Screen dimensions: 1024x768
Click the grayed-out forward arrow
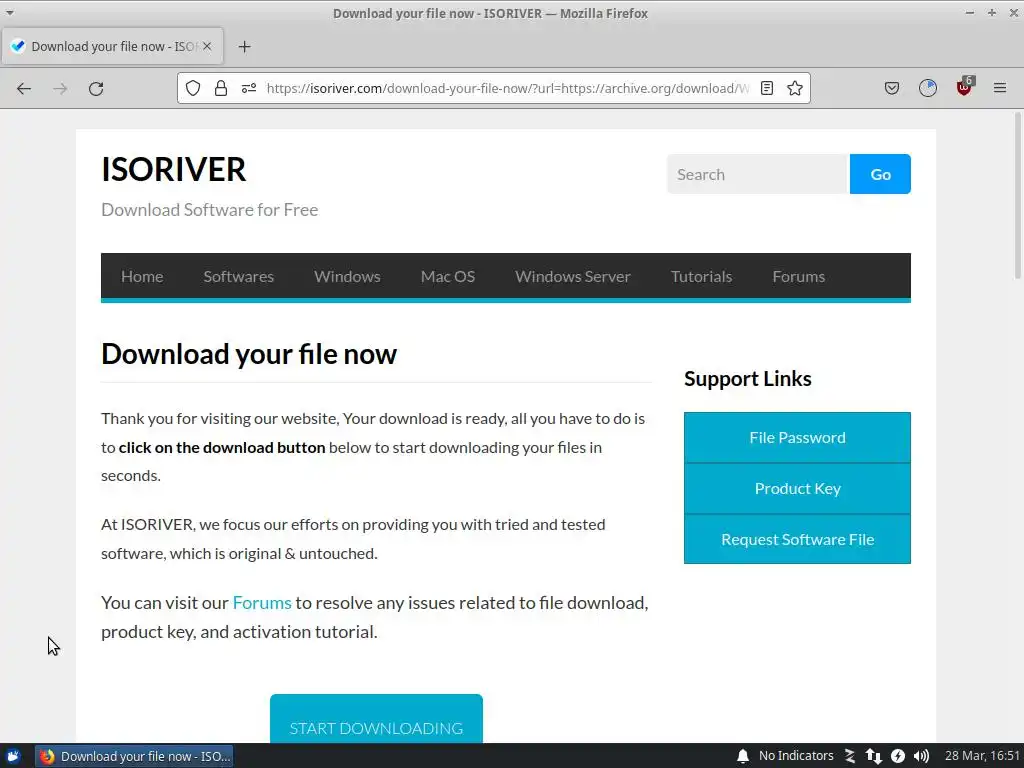click(60, 88)
